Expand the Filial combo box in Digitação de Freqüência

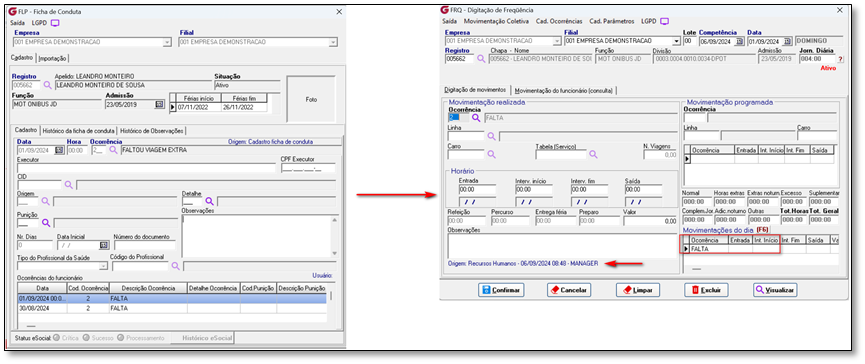(676, 41)
